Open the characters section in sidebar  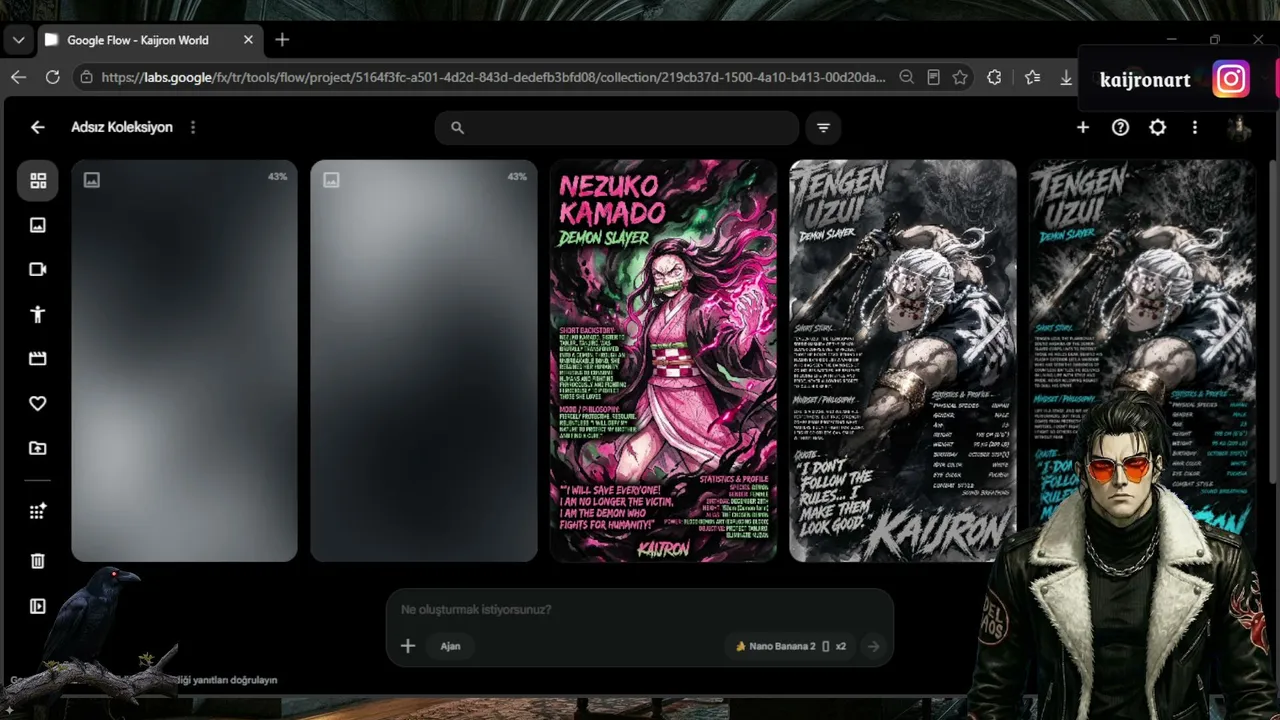coord(38,314)
